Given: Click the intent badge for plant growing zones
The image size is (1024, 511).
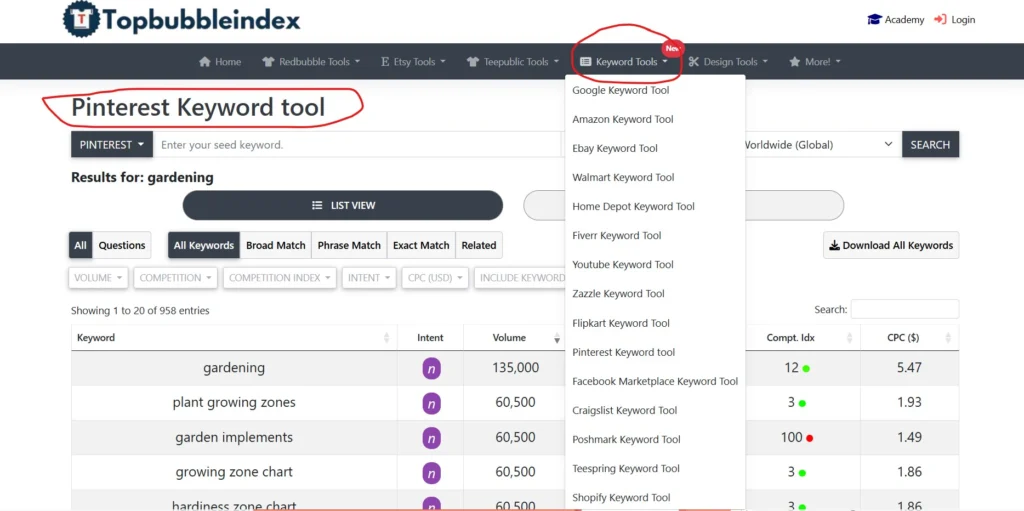Looking at the screenshot, I should pyautogui.click(x=431, y=403).
